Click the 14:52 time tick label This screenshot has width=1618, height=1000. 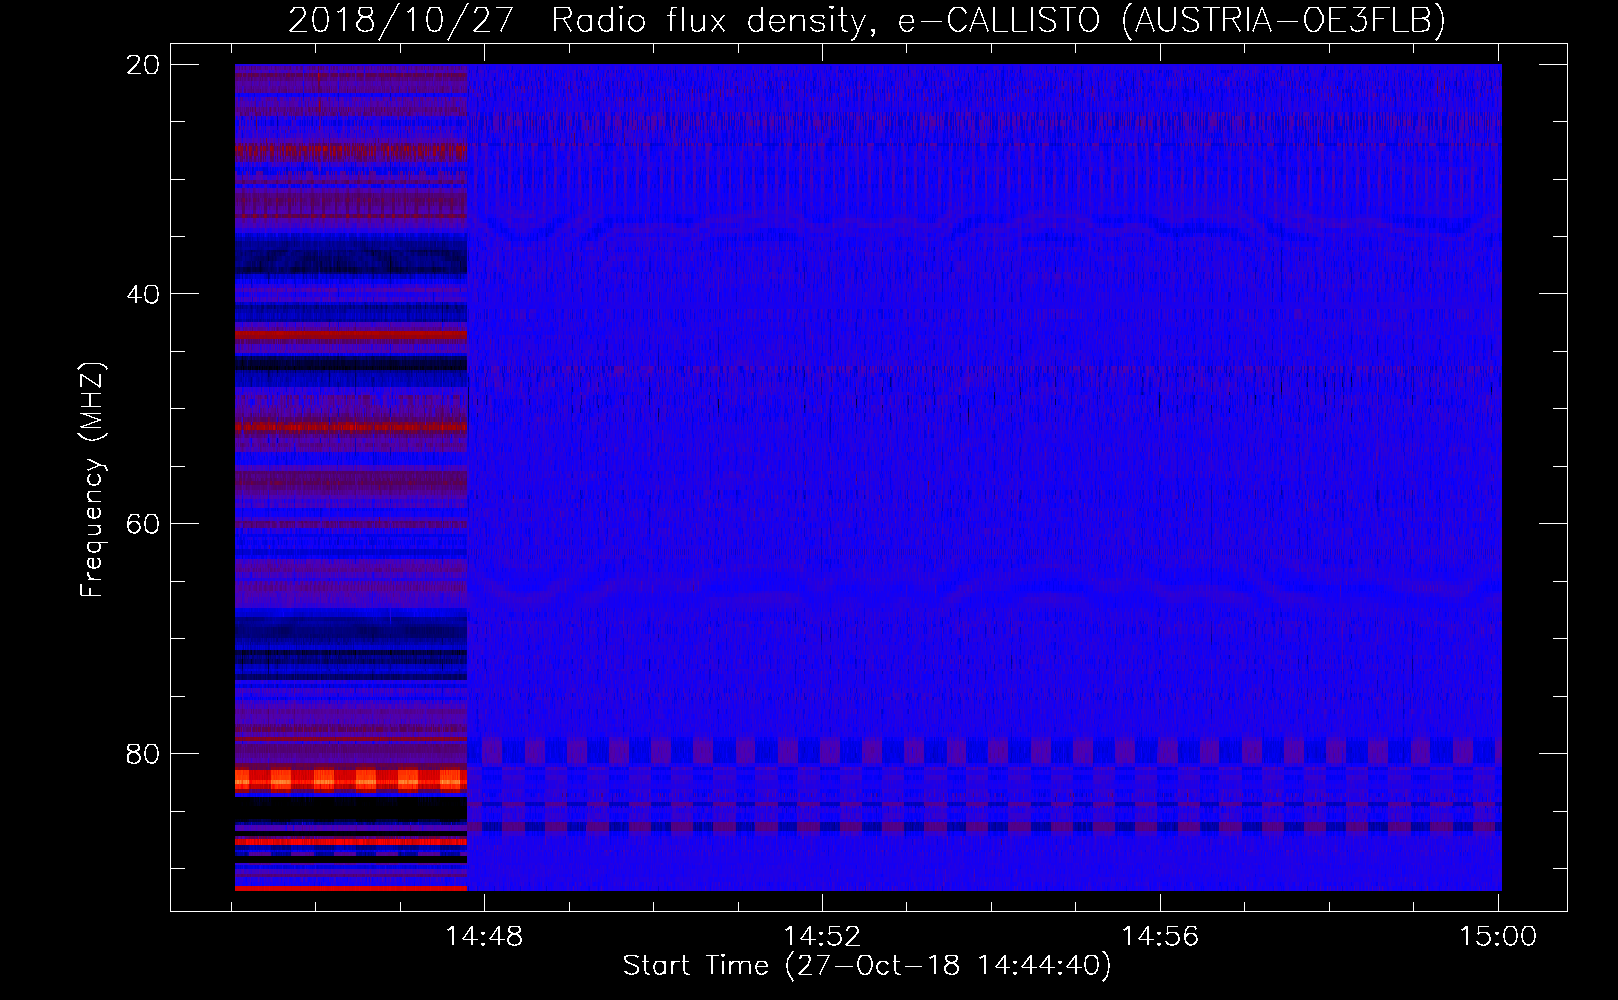(x=822, y=936)
